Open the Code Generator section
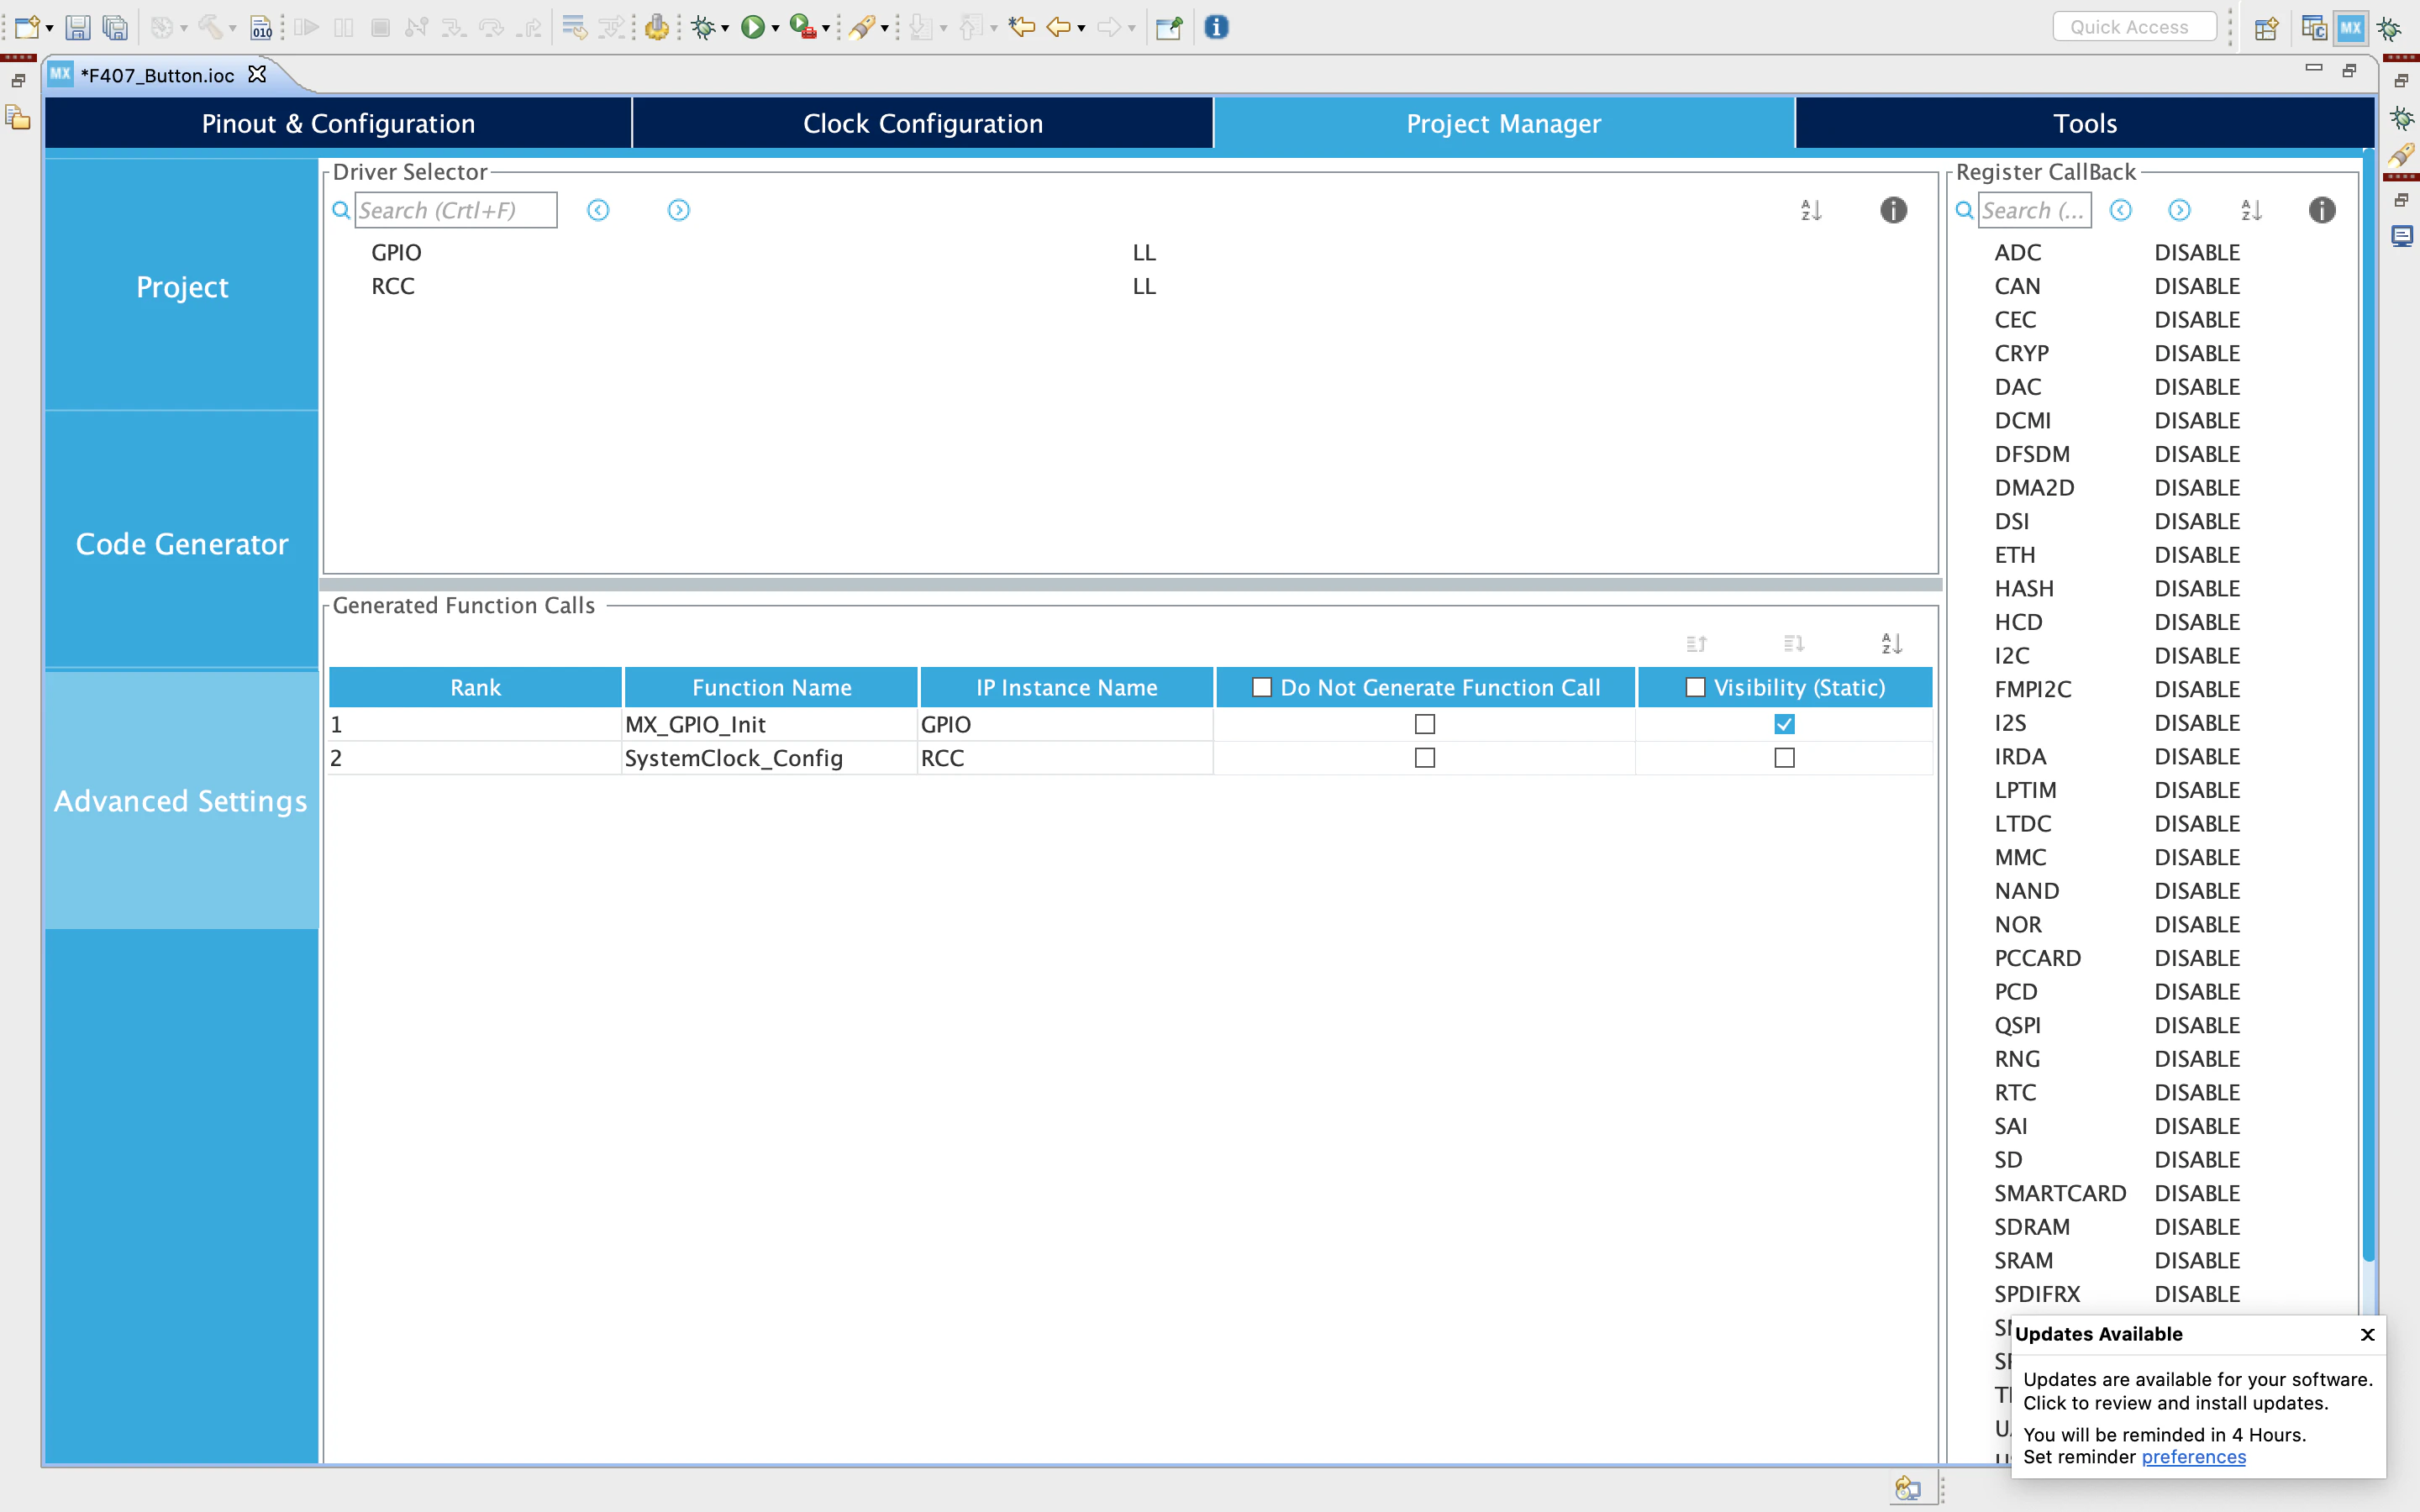The width and height of the screenshot is (2420, 1512). coord(182,543)
